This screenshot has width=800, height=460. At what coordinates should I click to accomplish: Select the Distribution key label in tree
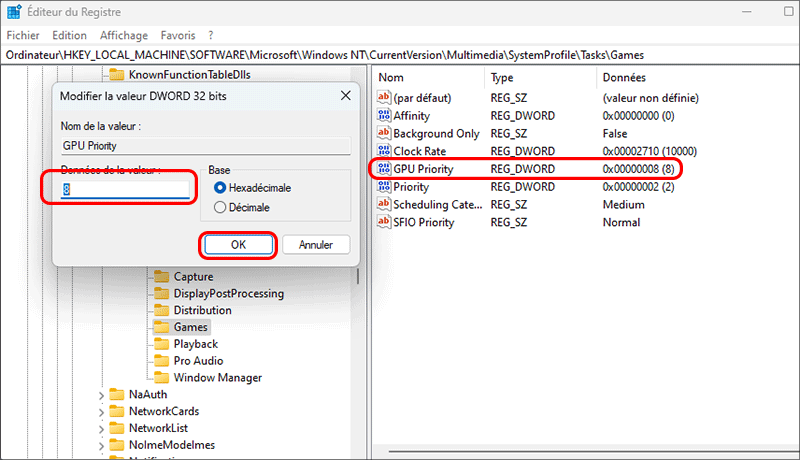(203, 310)
